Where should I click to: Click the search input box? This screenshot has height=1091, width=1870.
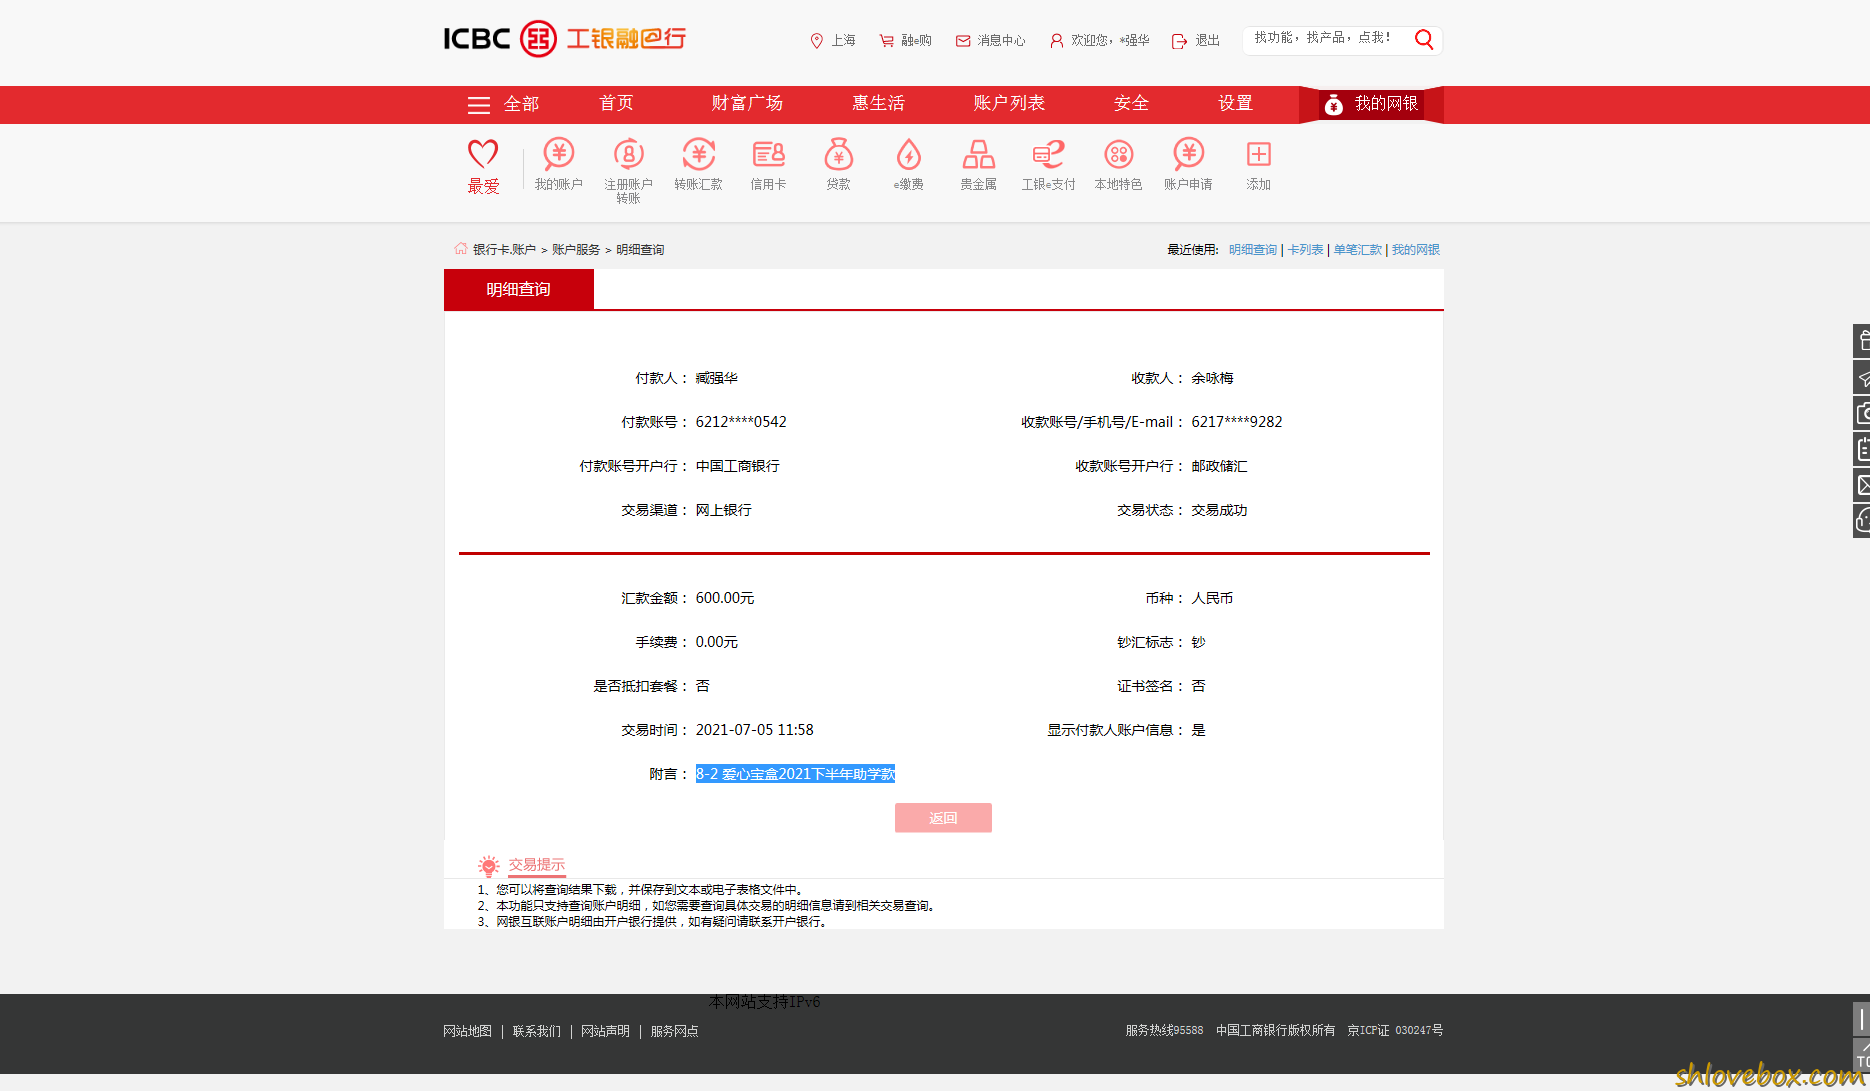[x=1325, y=38]
